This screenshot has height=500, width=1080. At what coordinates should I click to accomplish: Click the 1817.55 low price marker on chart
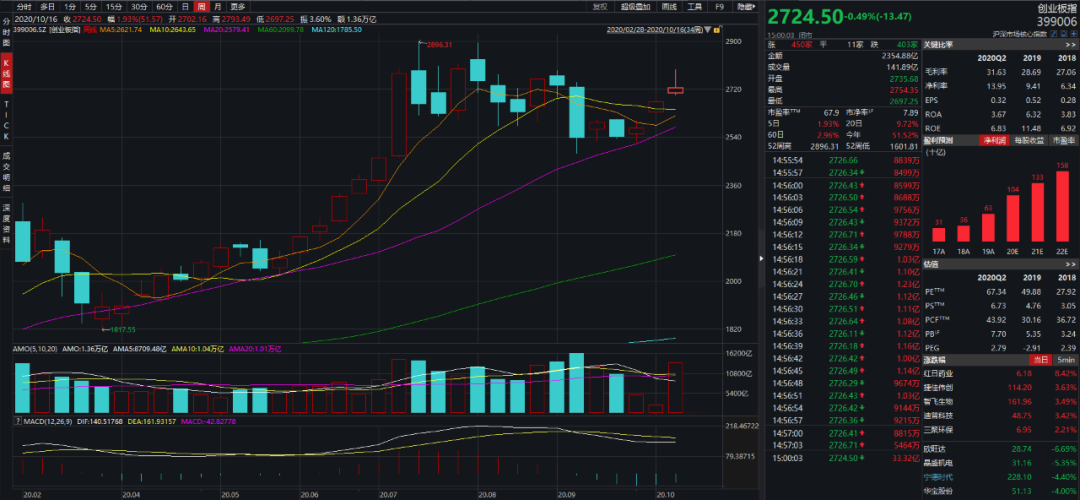click(x=121, y=330)
